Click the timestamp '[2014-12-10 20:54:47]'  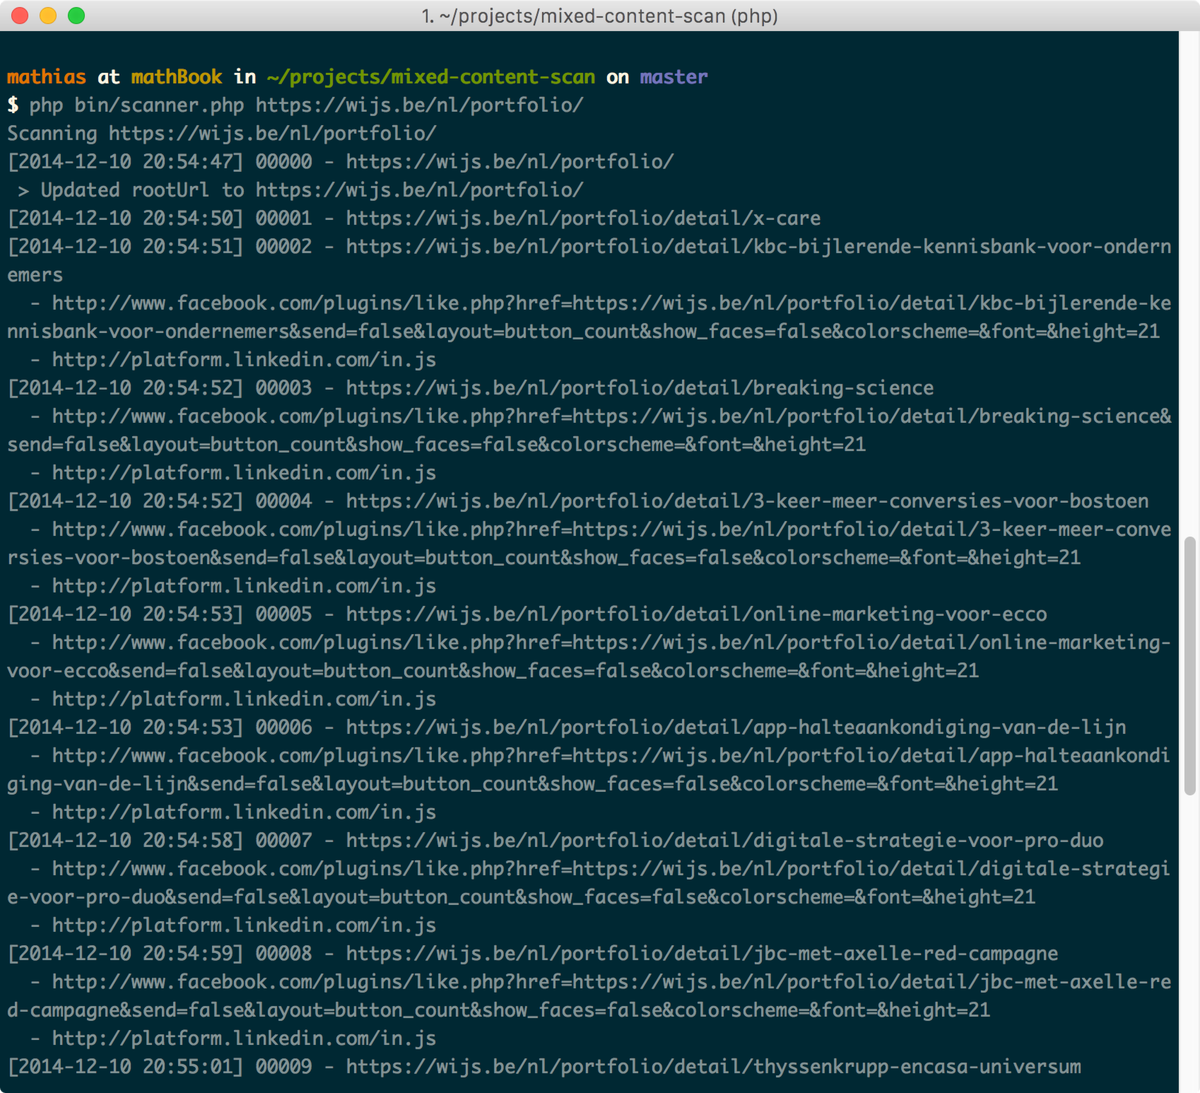tap(125, 162)
